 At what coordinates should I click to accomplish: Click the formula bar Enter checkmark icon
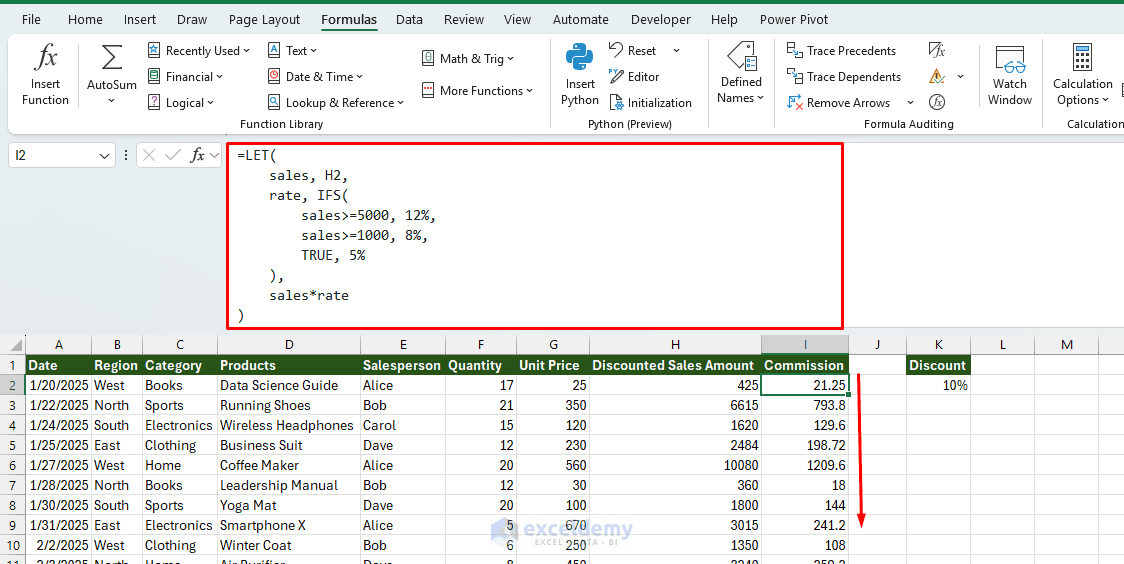pos(173,155)
